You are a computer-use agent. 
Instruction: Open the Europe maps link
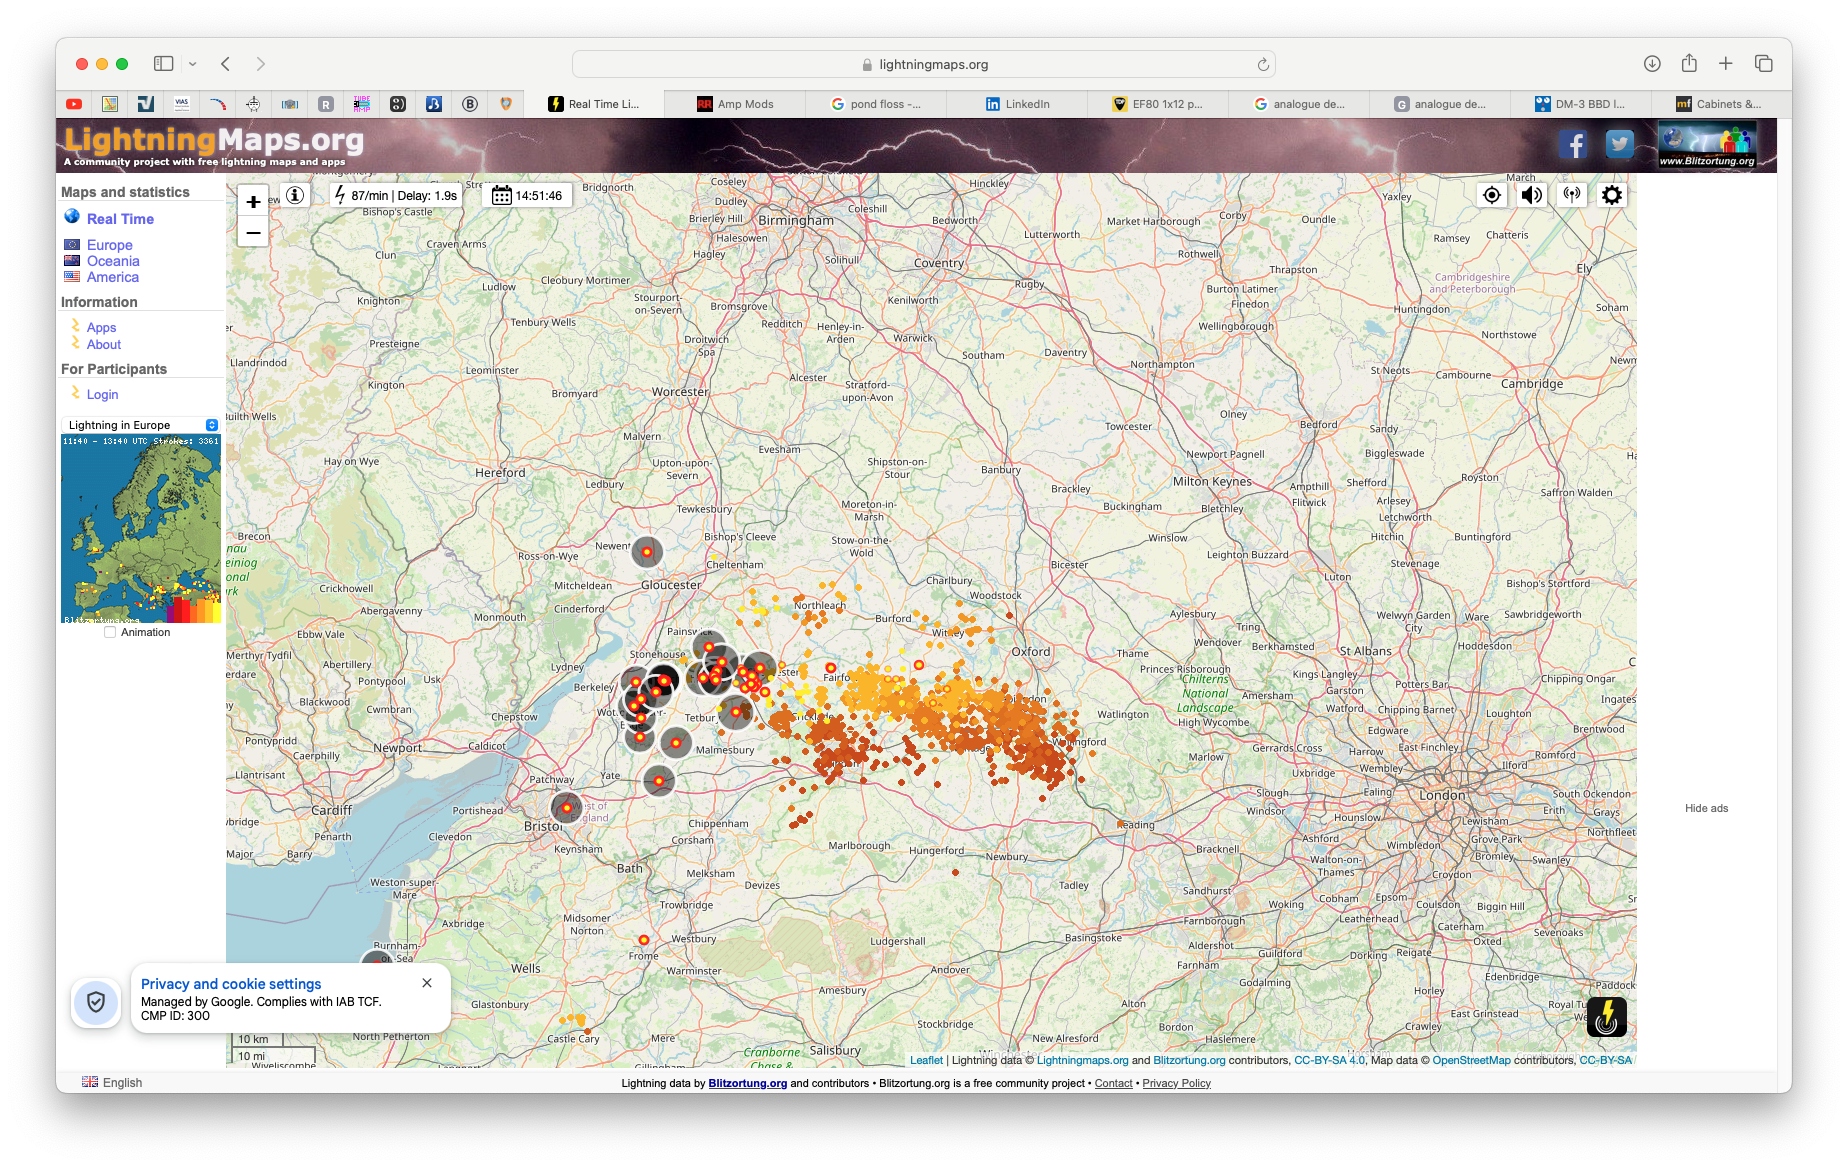tap(109, 245)
